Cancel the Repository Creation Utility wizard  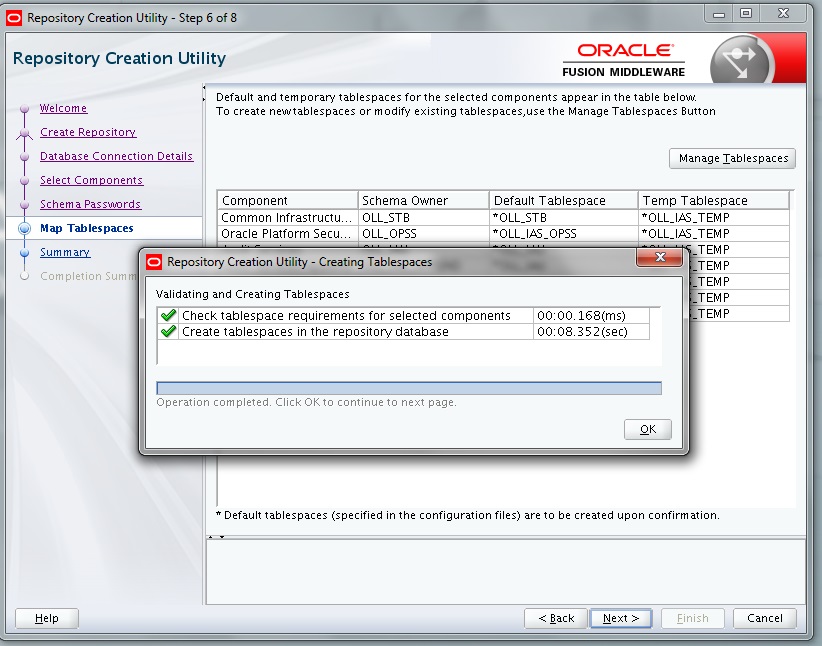click(x=764, y=618)
